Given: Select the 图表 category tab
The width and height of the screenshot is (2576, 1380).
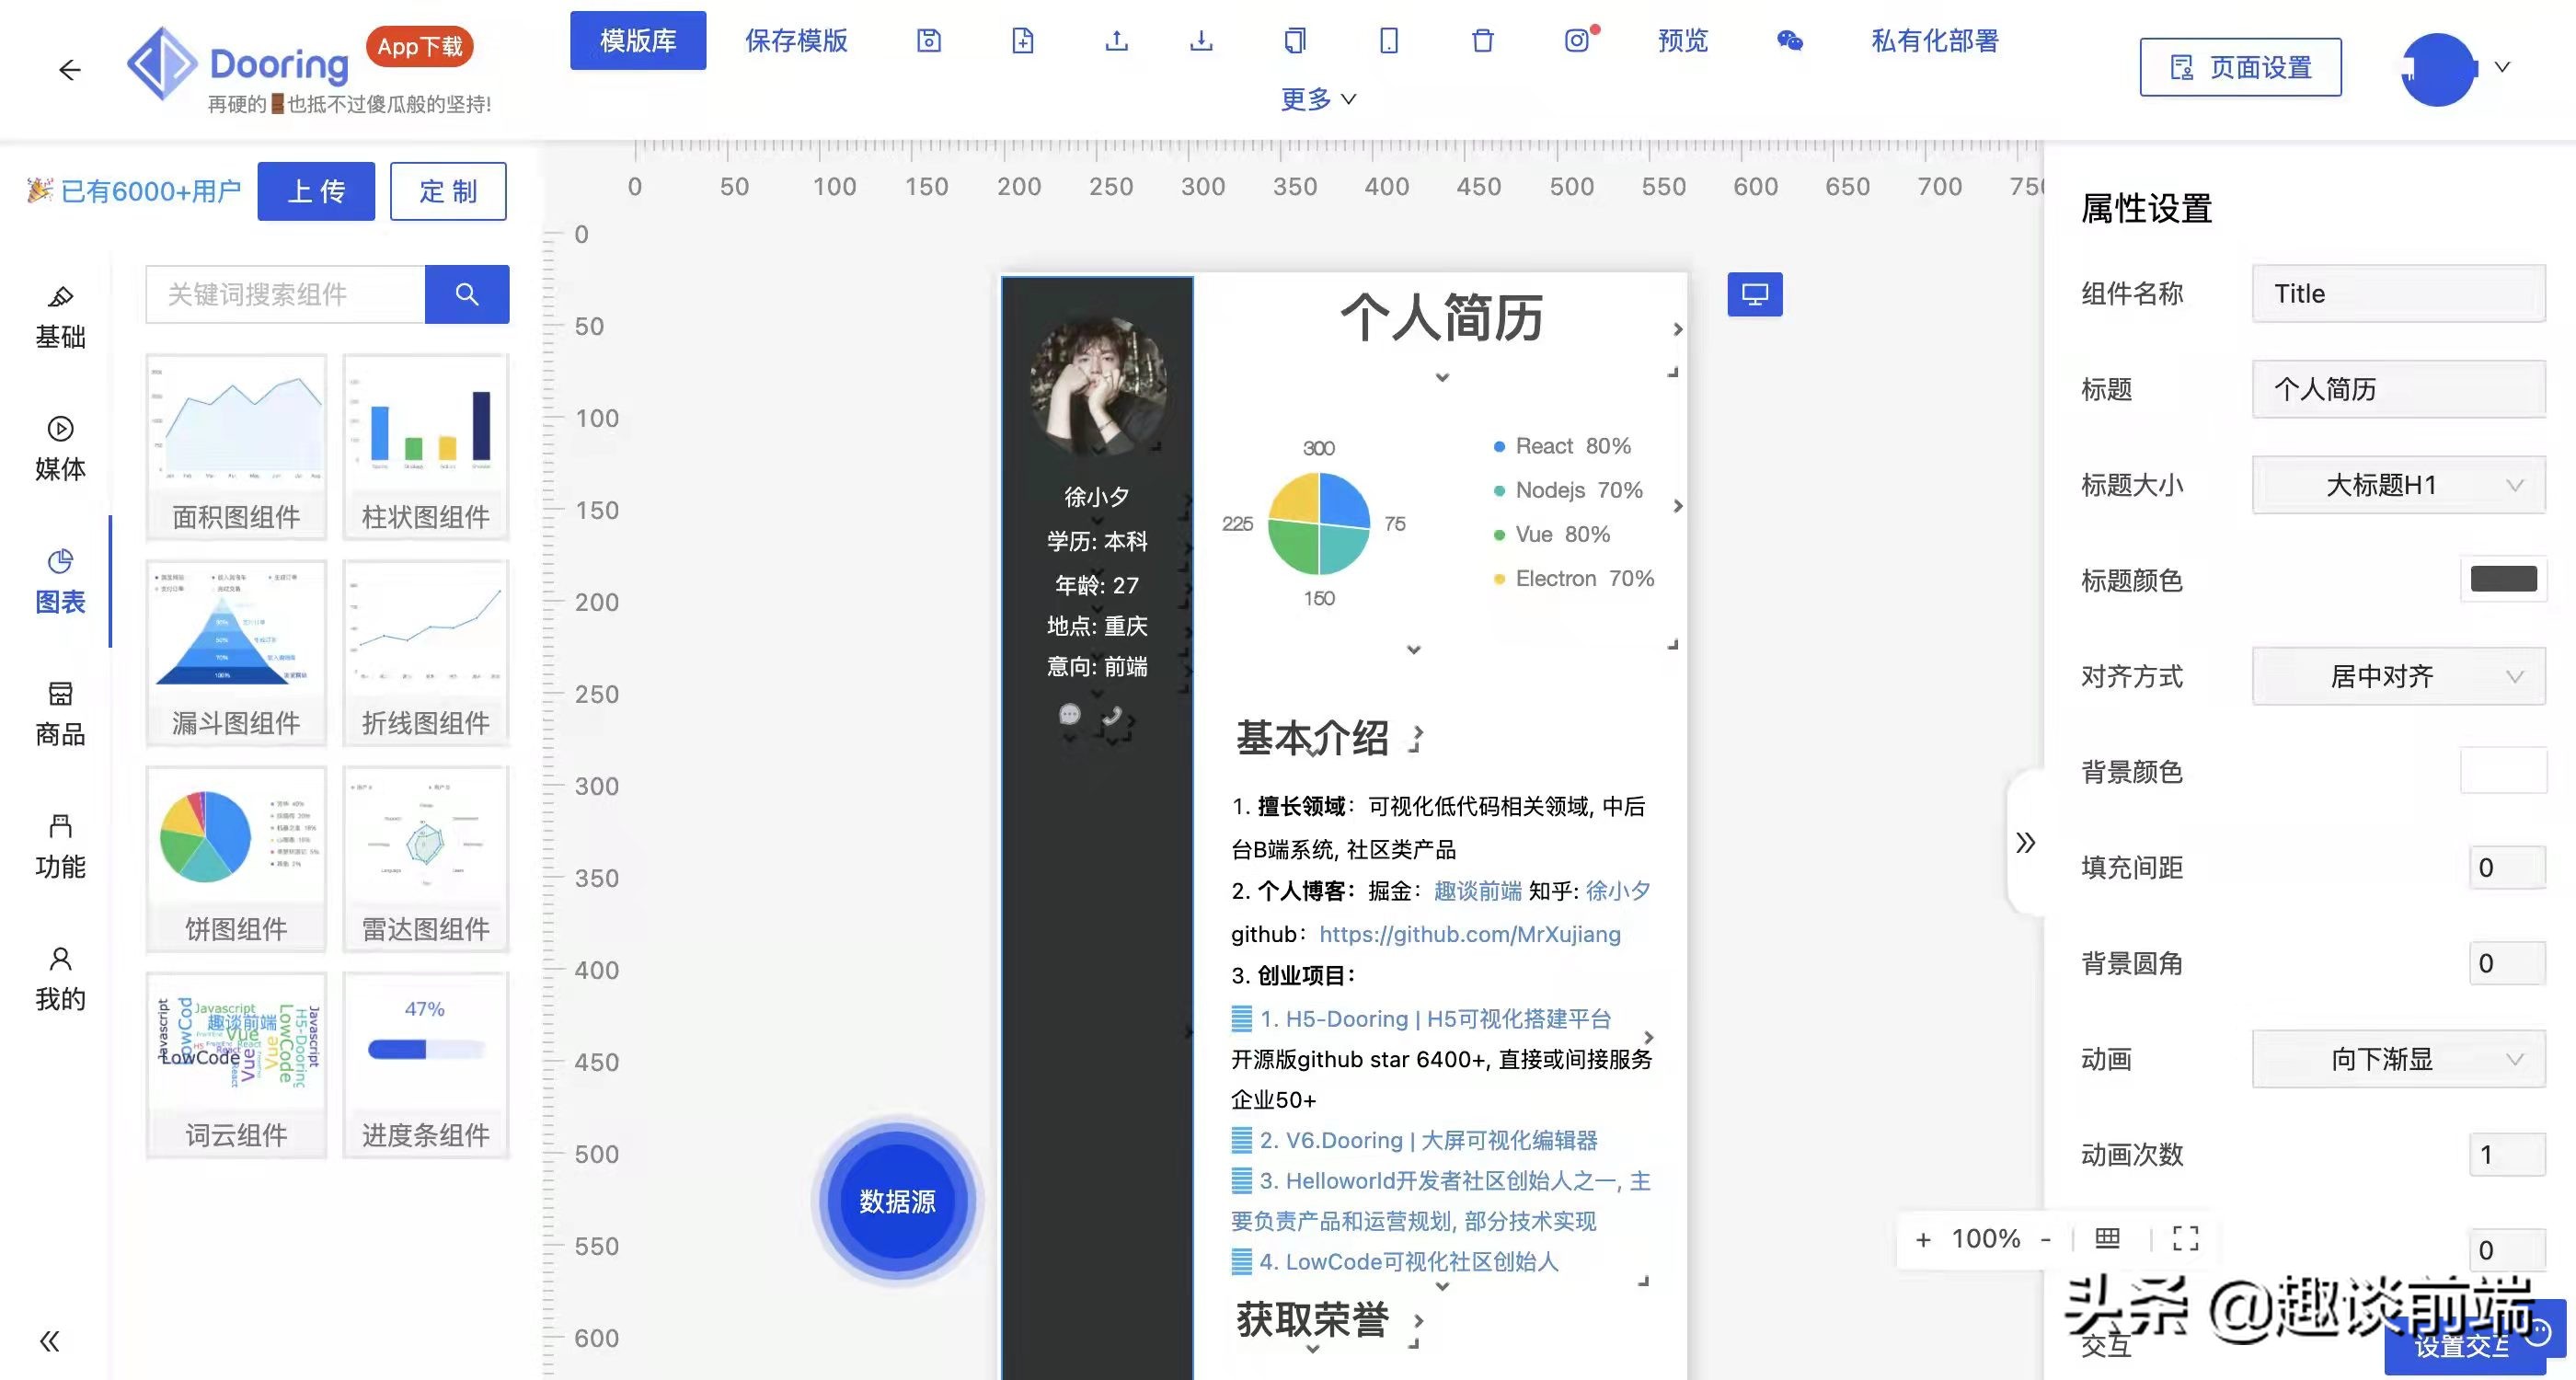Looking at the screenshot, I should pyautogui.click(x=60, y=582).
